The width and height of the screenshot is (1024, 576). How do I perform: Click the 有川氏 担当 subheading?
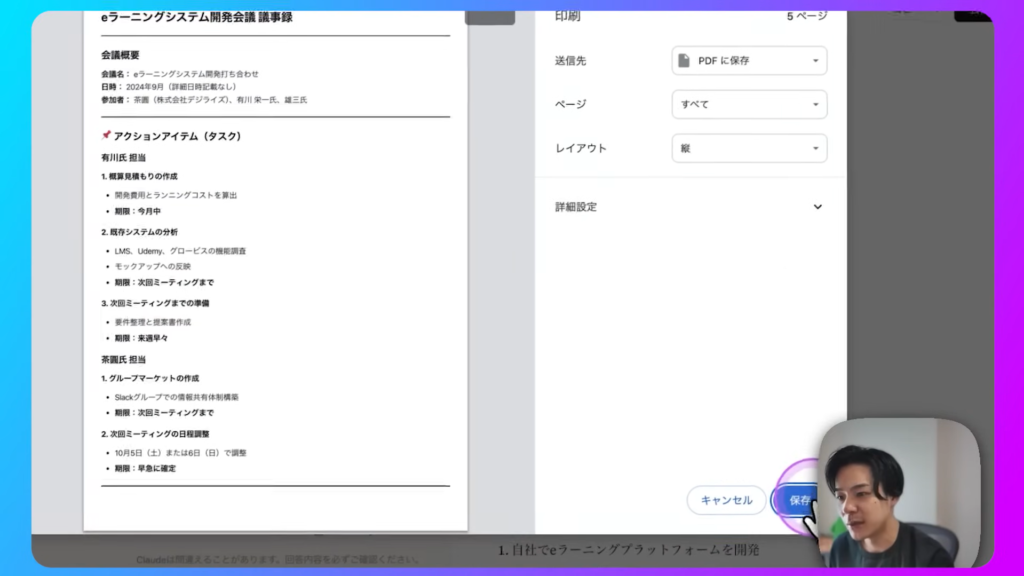[123, 157]
